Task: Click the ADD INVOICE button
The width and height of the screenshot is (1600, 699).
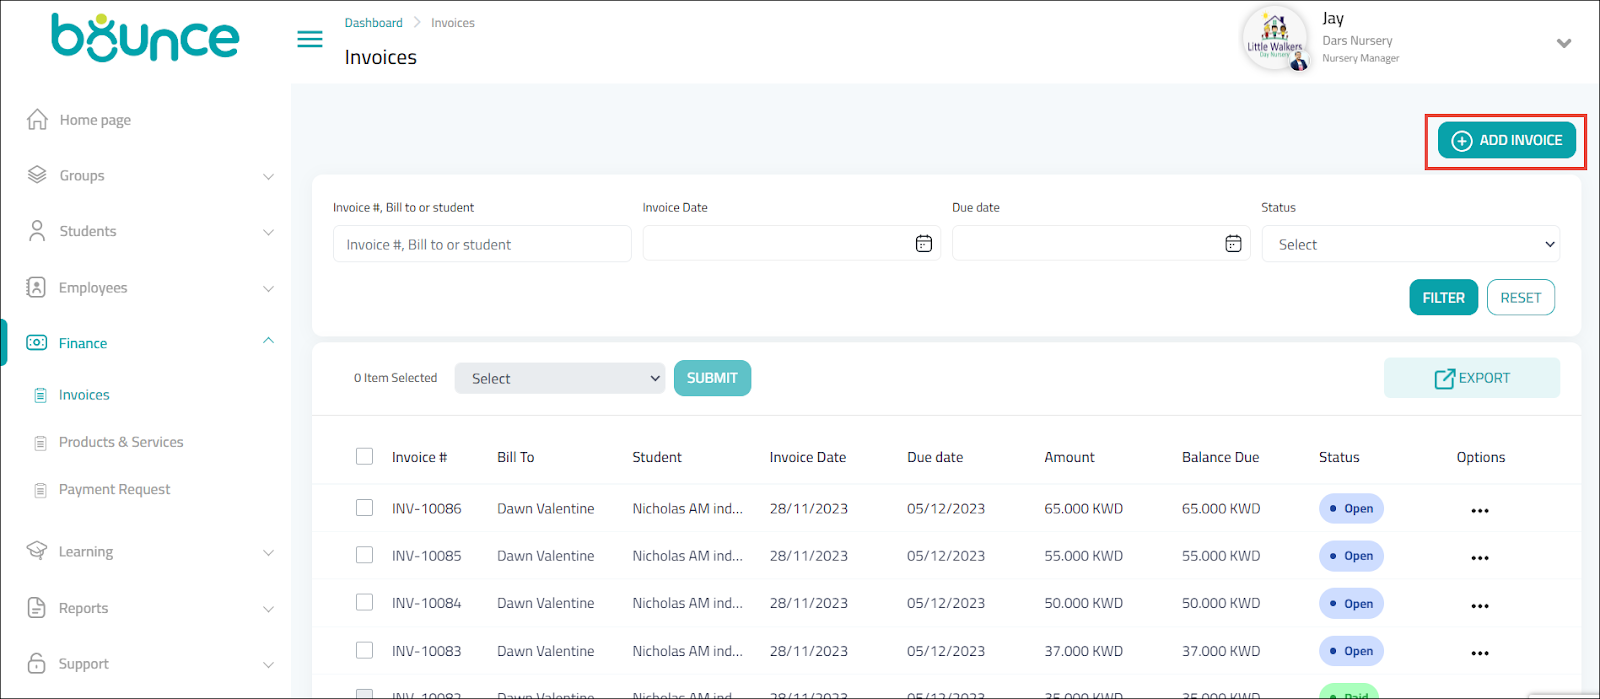Action: click(x=1507, y=140)
